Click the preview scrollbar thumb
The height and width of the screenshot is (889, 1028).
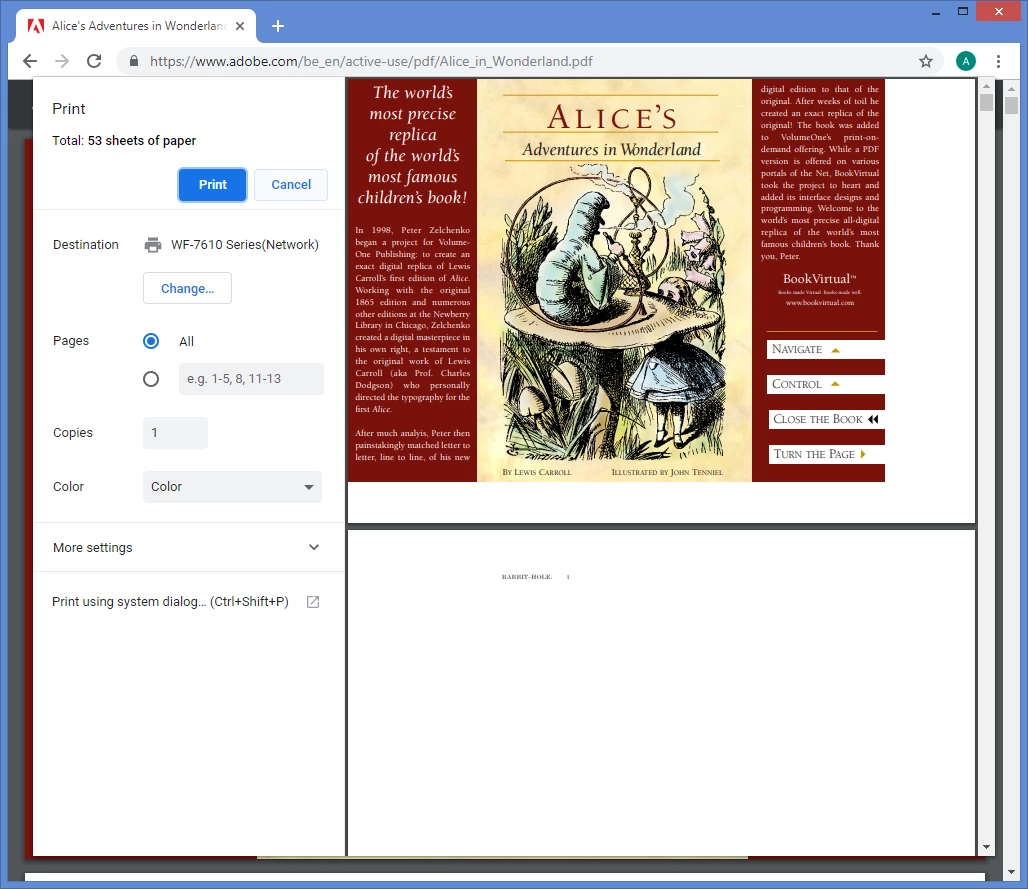point(986,102)
